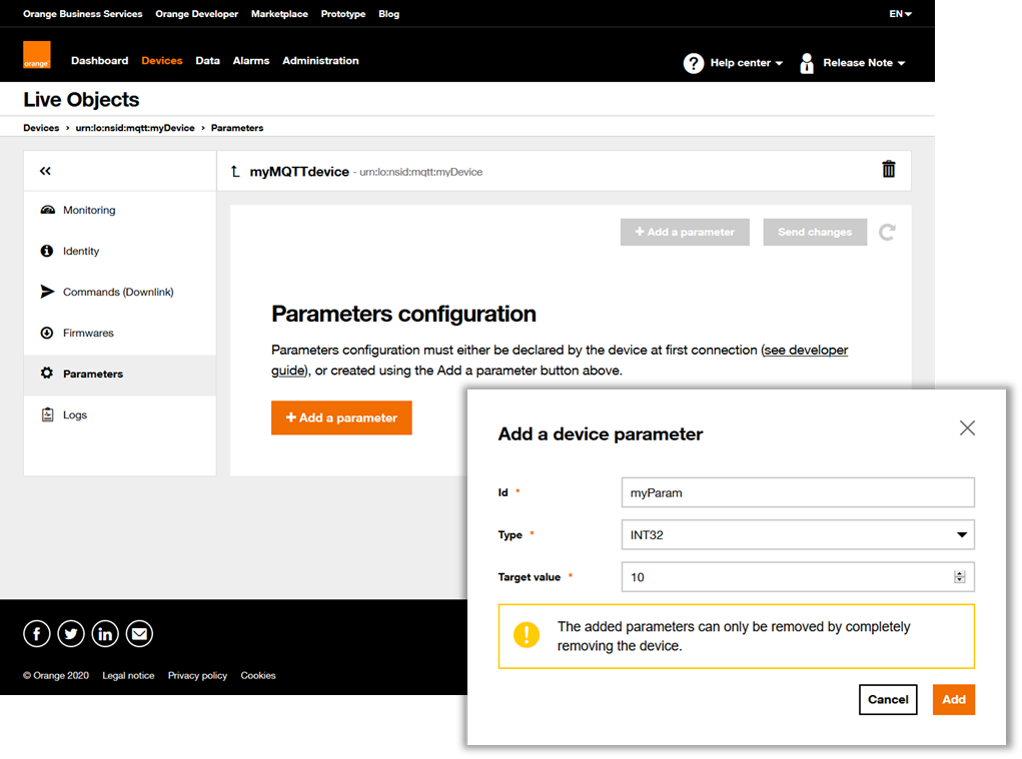Select Logs in the sidebar
The width and height of the screenshot is (1022, 759).
[120, 415]
